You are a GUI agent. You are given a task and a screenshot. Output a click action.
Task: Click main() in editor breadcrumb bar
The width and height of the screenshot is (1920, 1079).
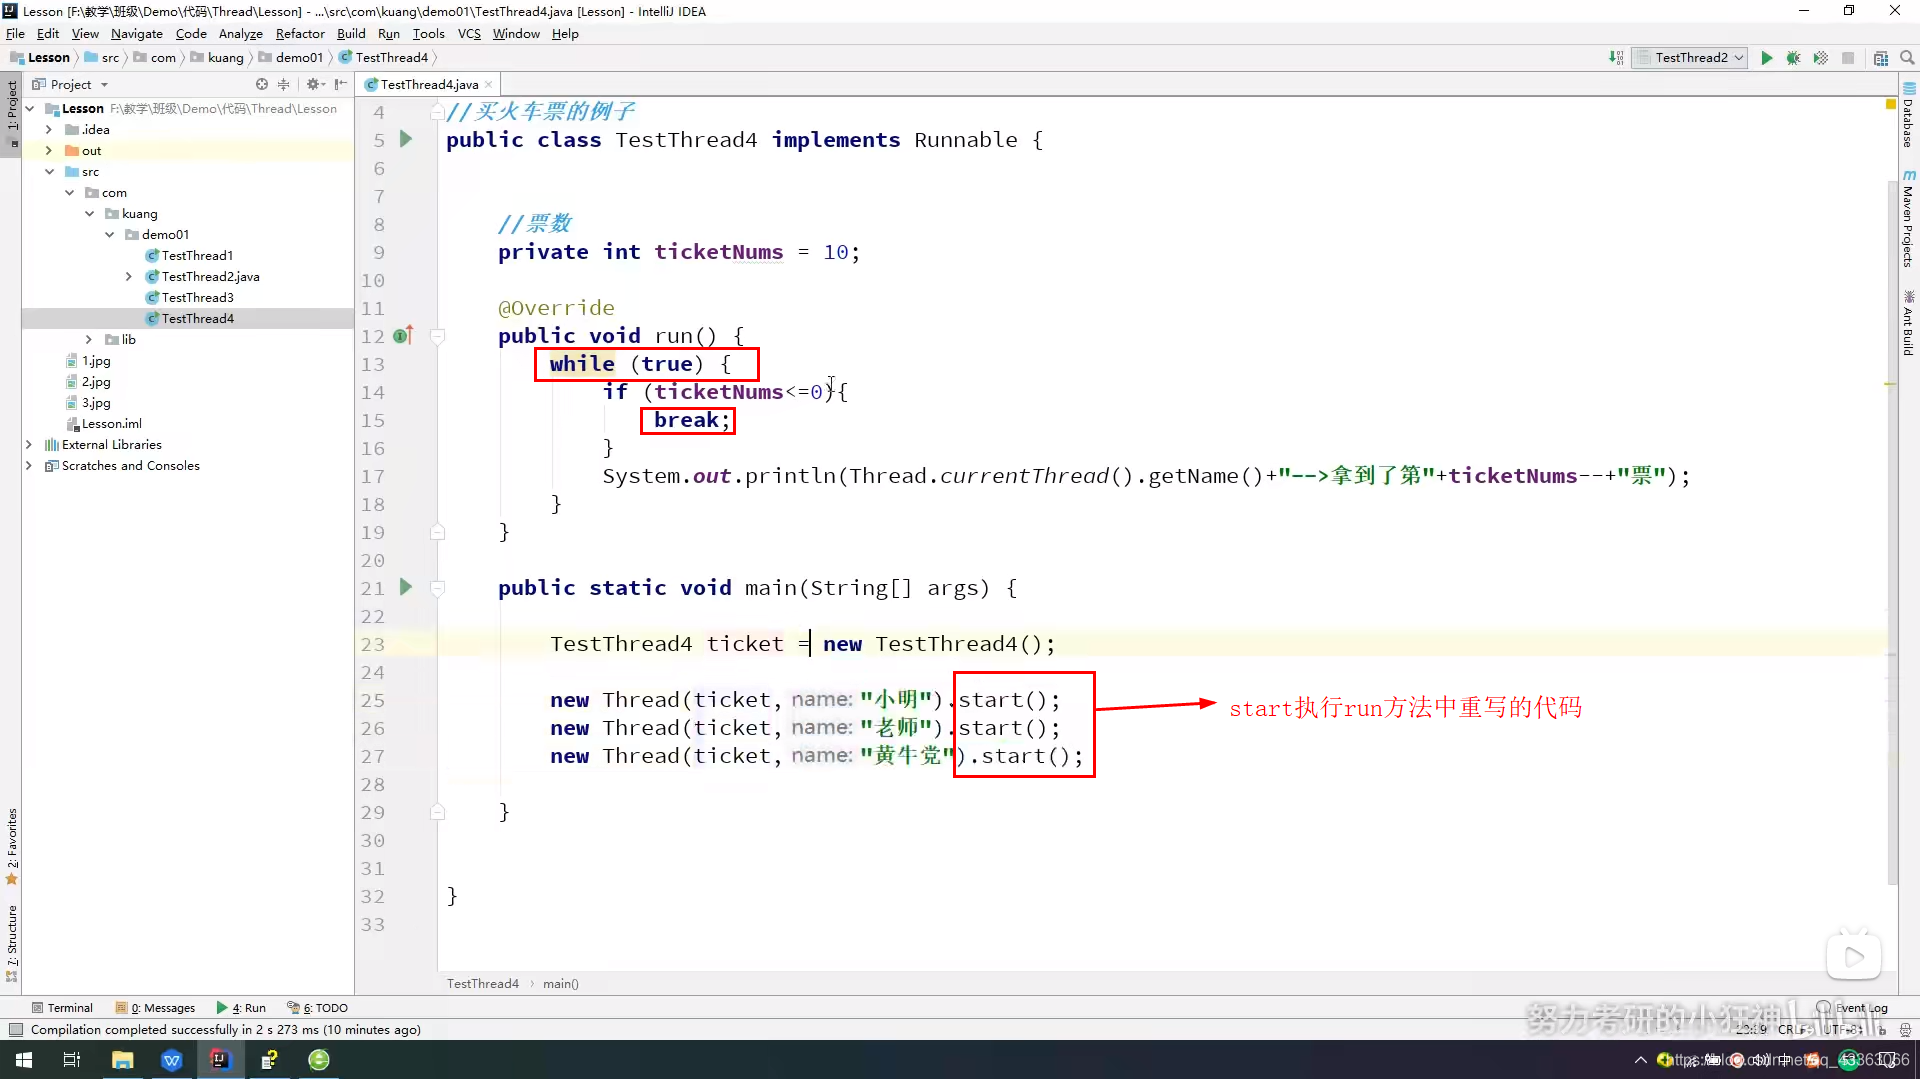(x=560, y=984)
